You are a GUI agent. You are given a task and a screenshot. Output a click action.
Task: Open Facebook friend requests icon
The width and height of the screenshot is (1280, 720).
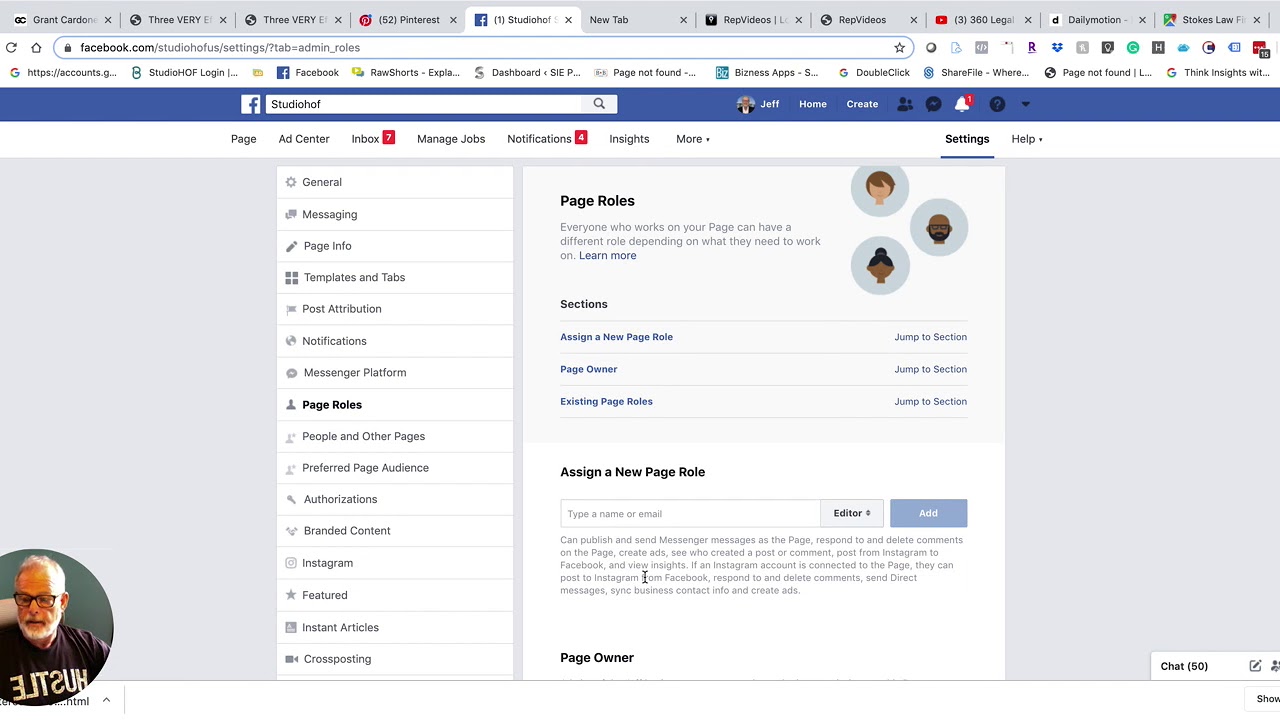coord(905,104)
